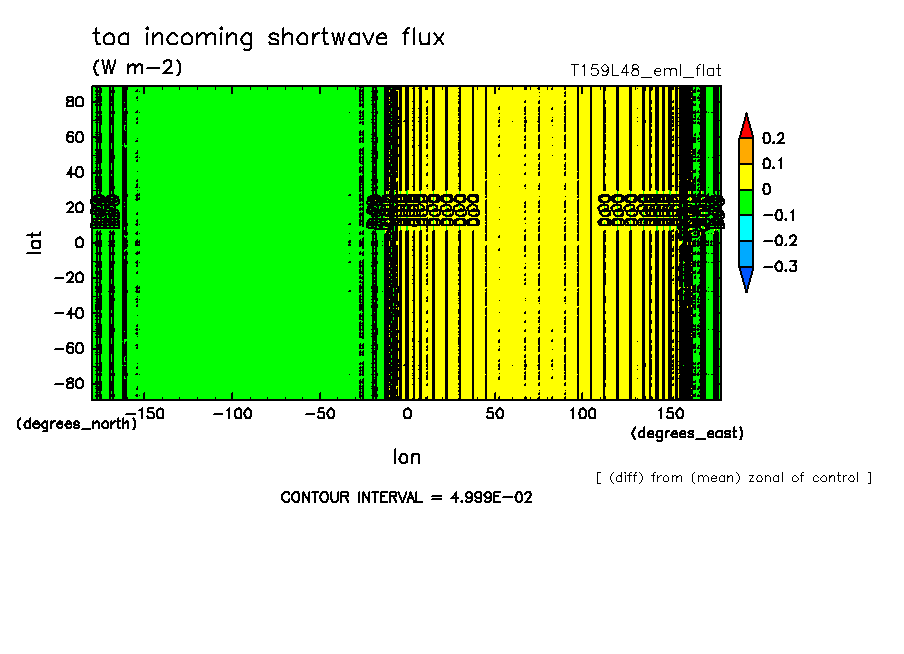Click the 0.2 colorbar tick label
Screen dimensions: 904x654
773,138
